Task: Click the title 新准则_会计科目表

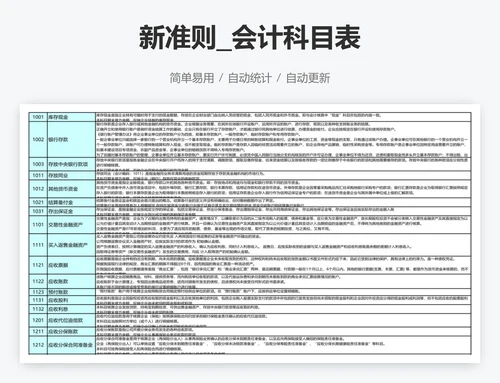Action: pos(250,37)
